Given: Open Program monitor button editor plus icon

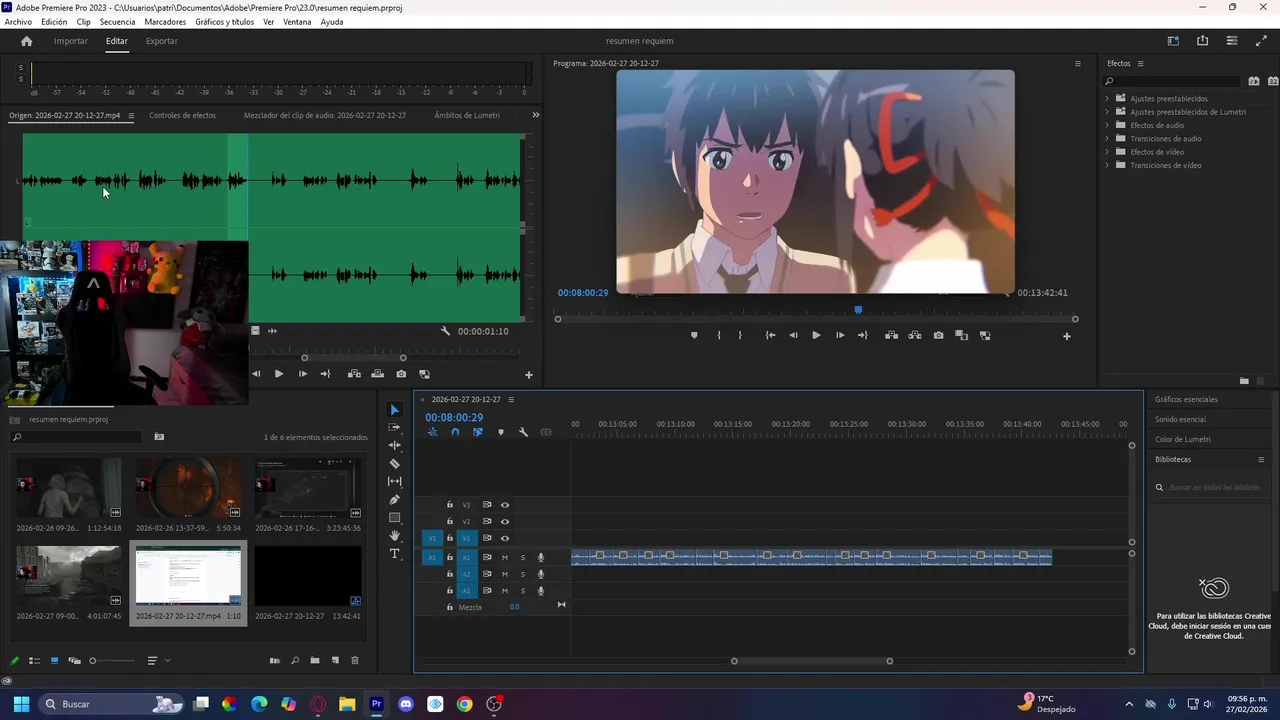Looking at the screenshot, I should pos(1066,336).
